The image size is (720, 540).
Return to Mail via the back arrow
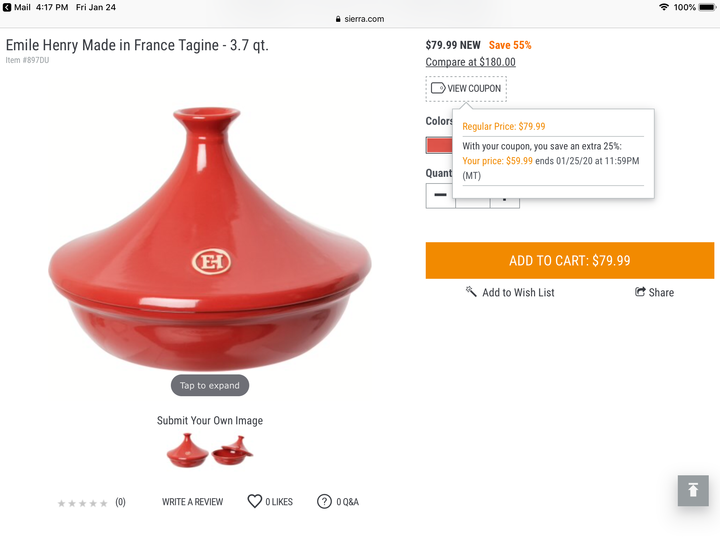(7, 7)
